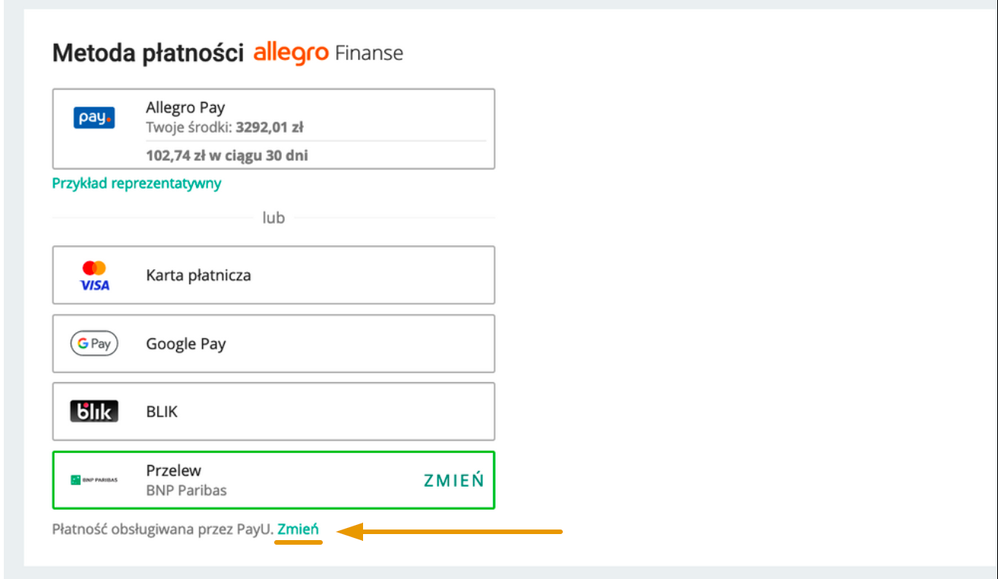998x579 pixels.
Task: Click the orange allegro logo in header
Action: [x=291, y=53]
